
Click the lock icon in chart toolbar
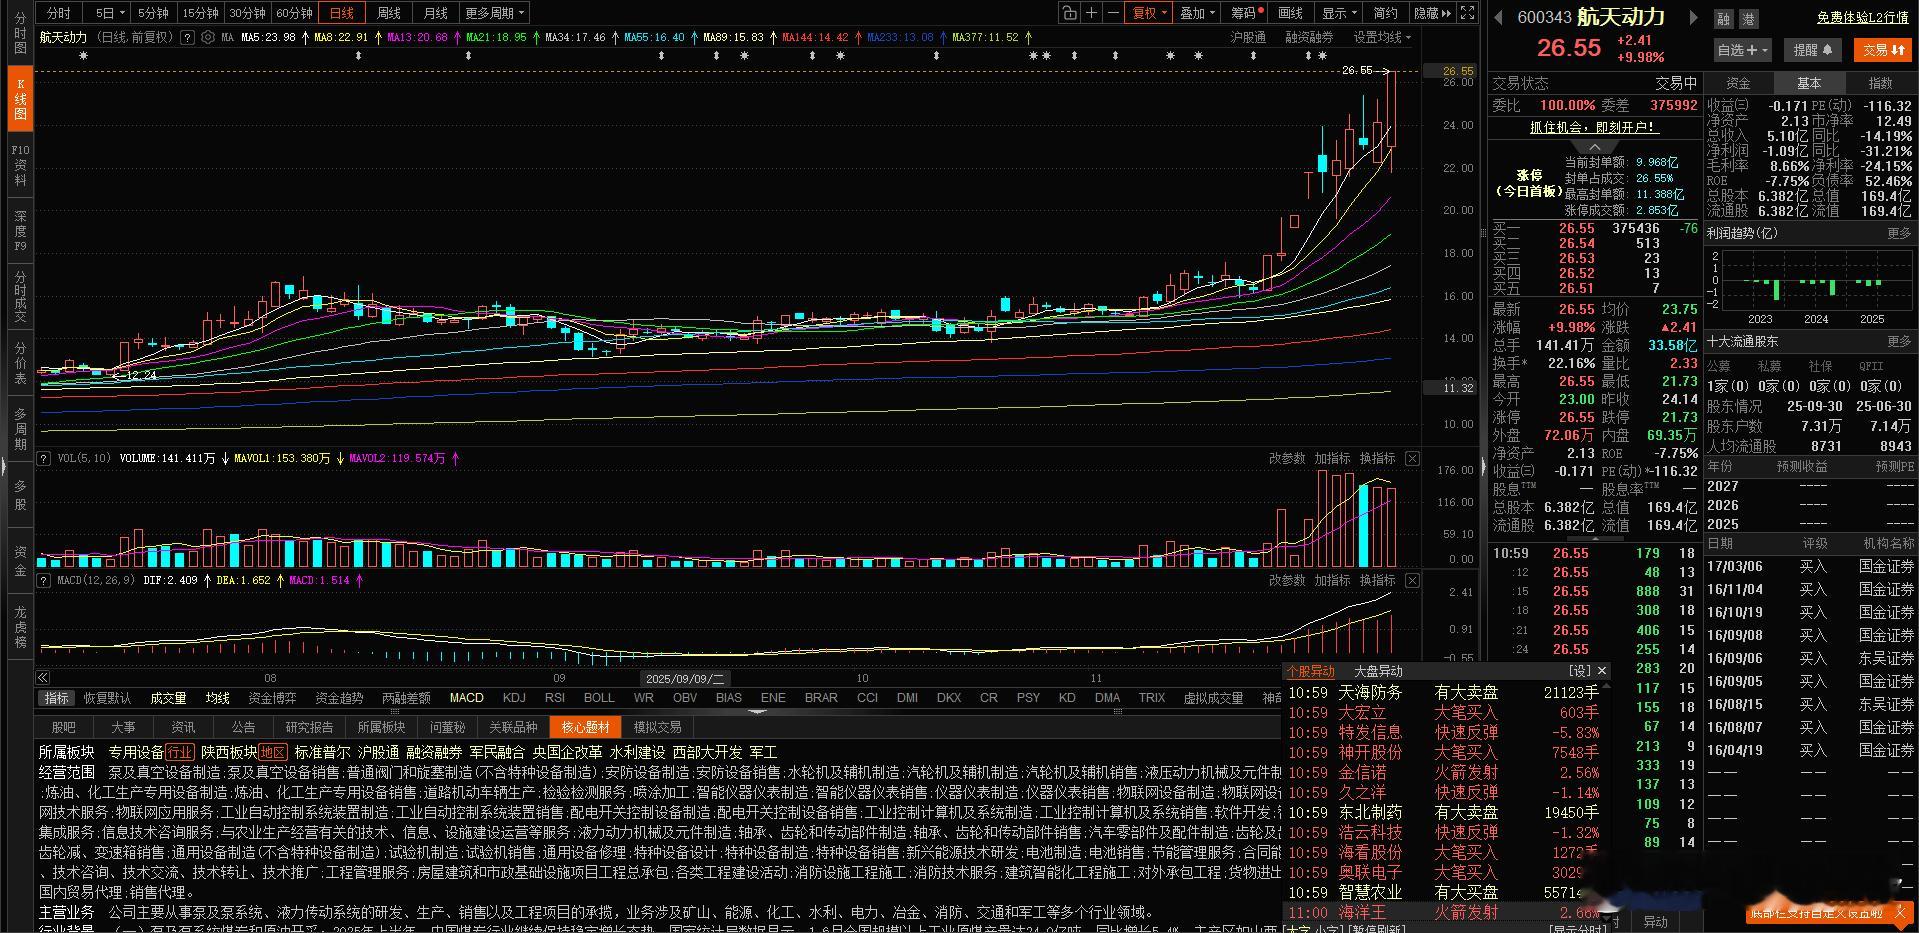coord(1070,13)
